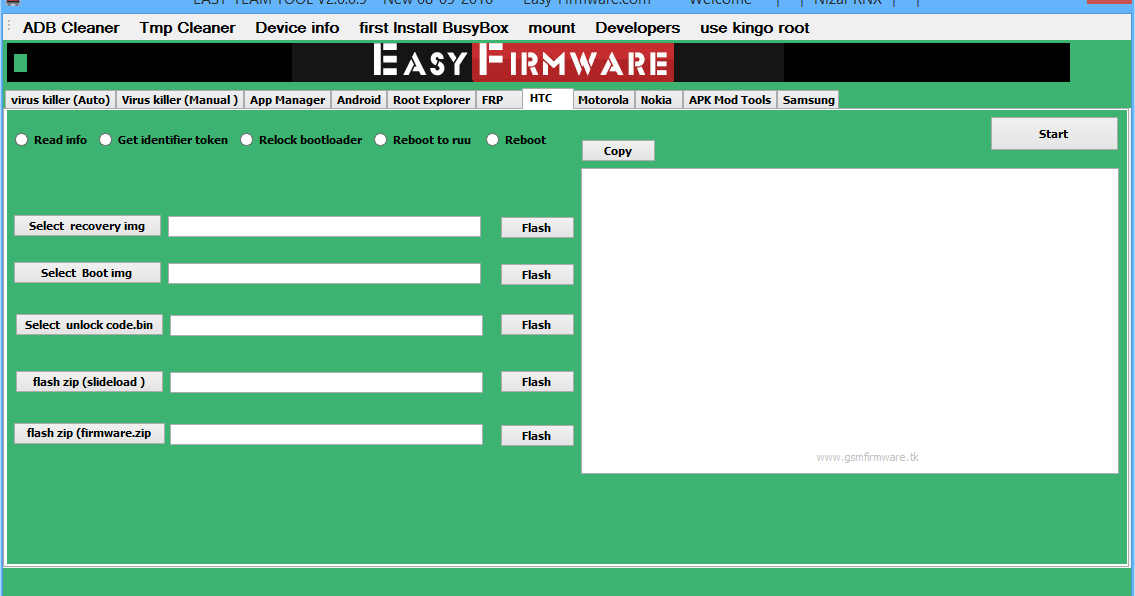The width and height of the screenshot is (1135, 596).
Task: Flash the selected recovery img
Action: [x=537, y=227]
